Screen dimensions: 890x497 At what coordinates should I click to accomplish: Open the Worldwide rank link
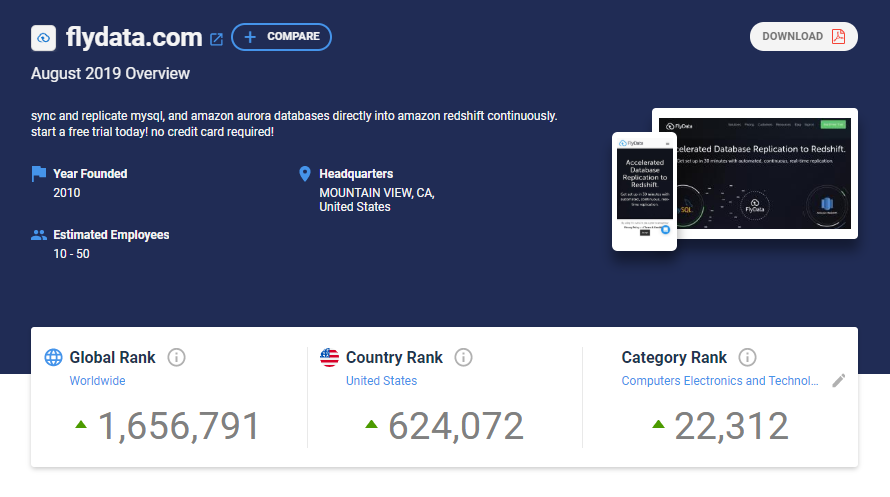[x=97, y=381]
